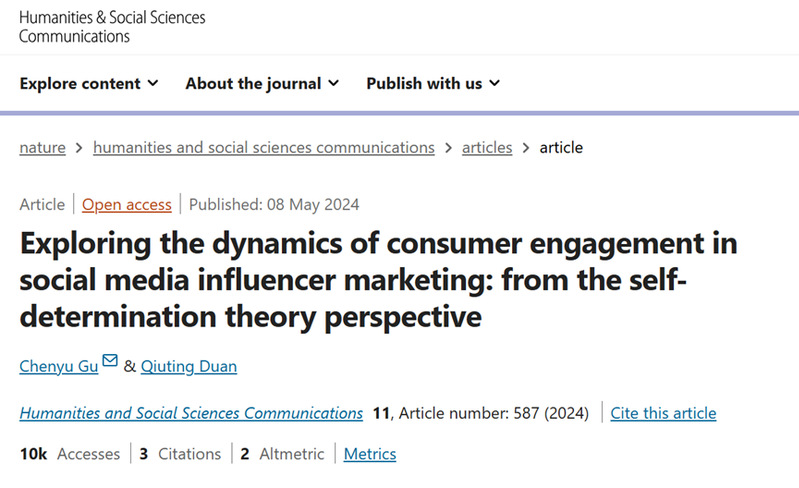Go to nature breadcrumb link
This screenshot has height=488, width=799.
42,147
